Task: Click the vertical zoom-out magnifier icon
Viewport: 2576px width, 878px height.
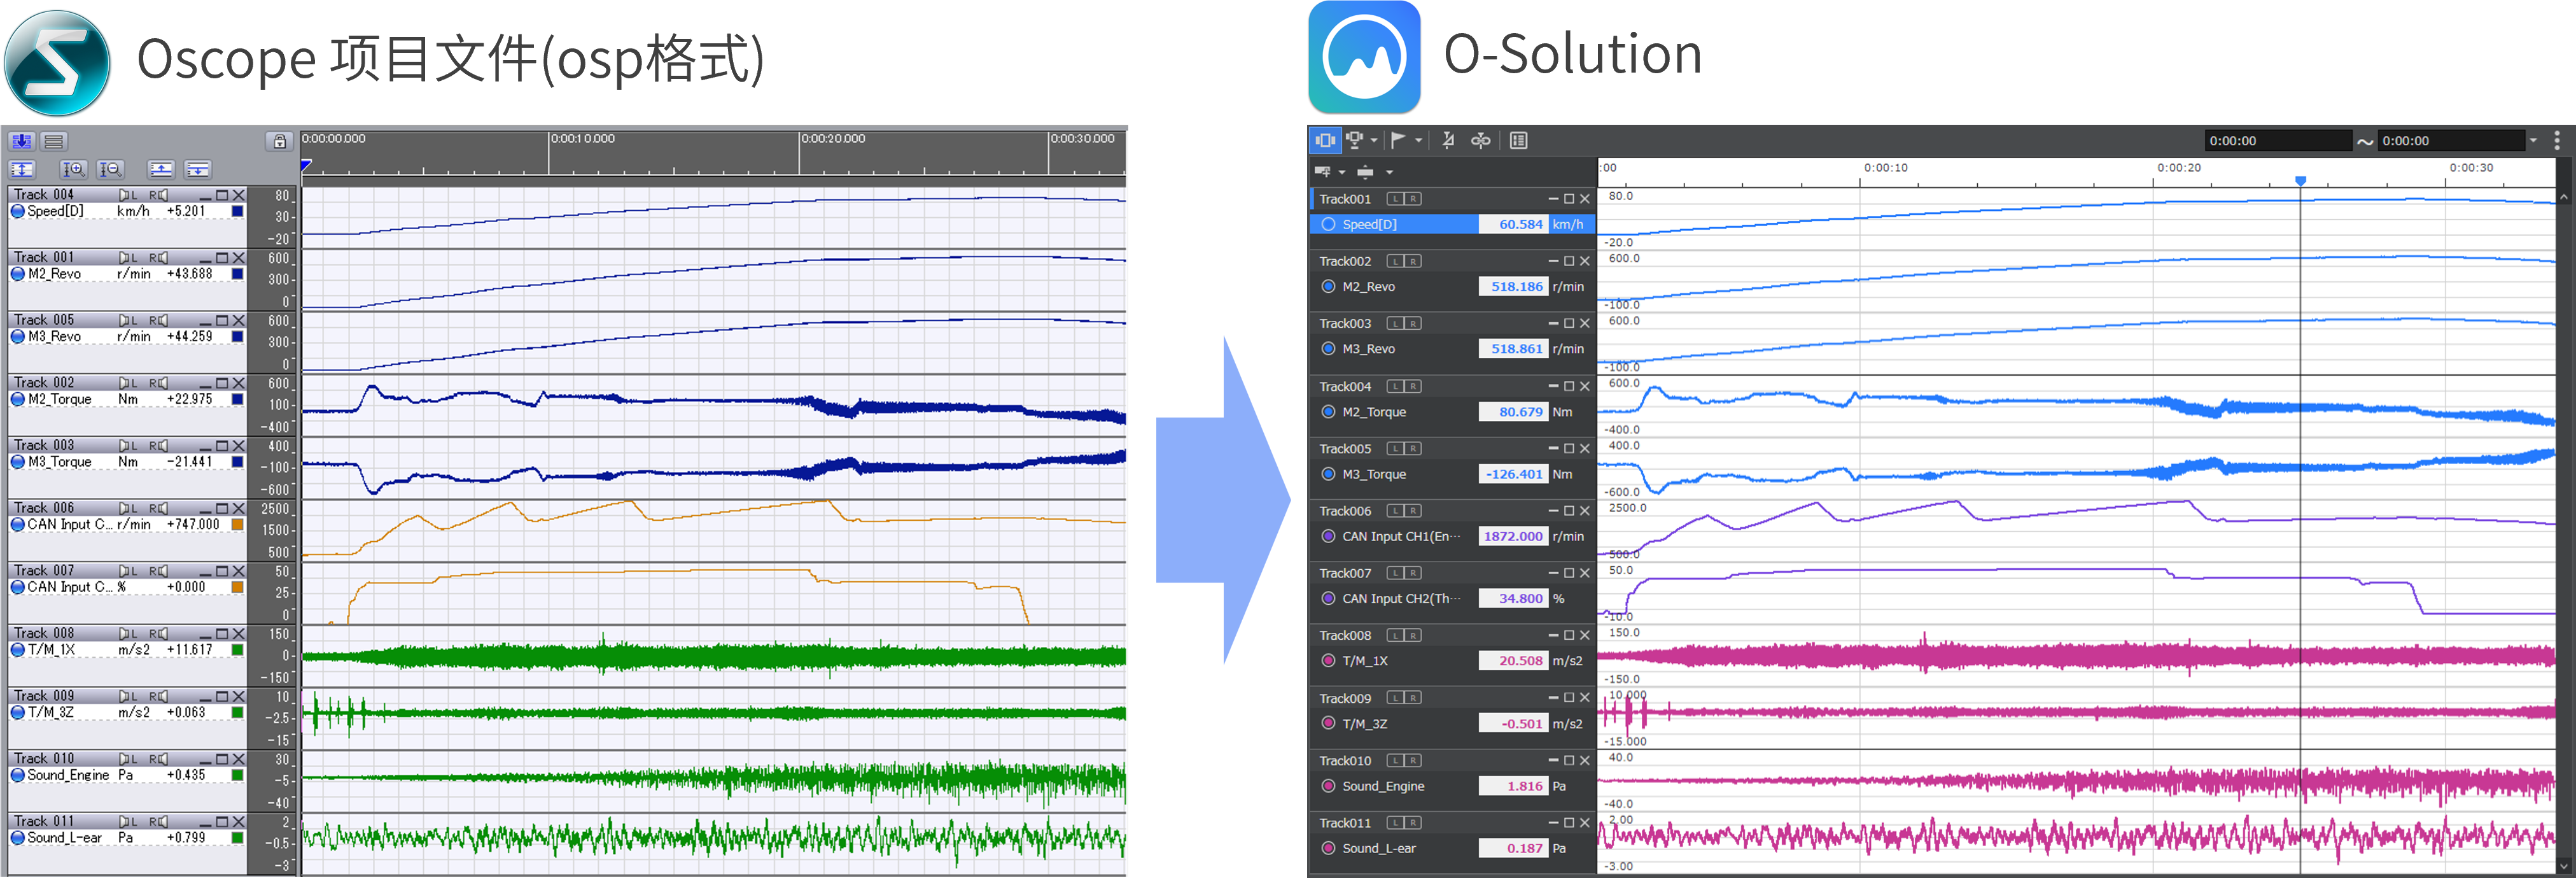Action: point(111,169)
